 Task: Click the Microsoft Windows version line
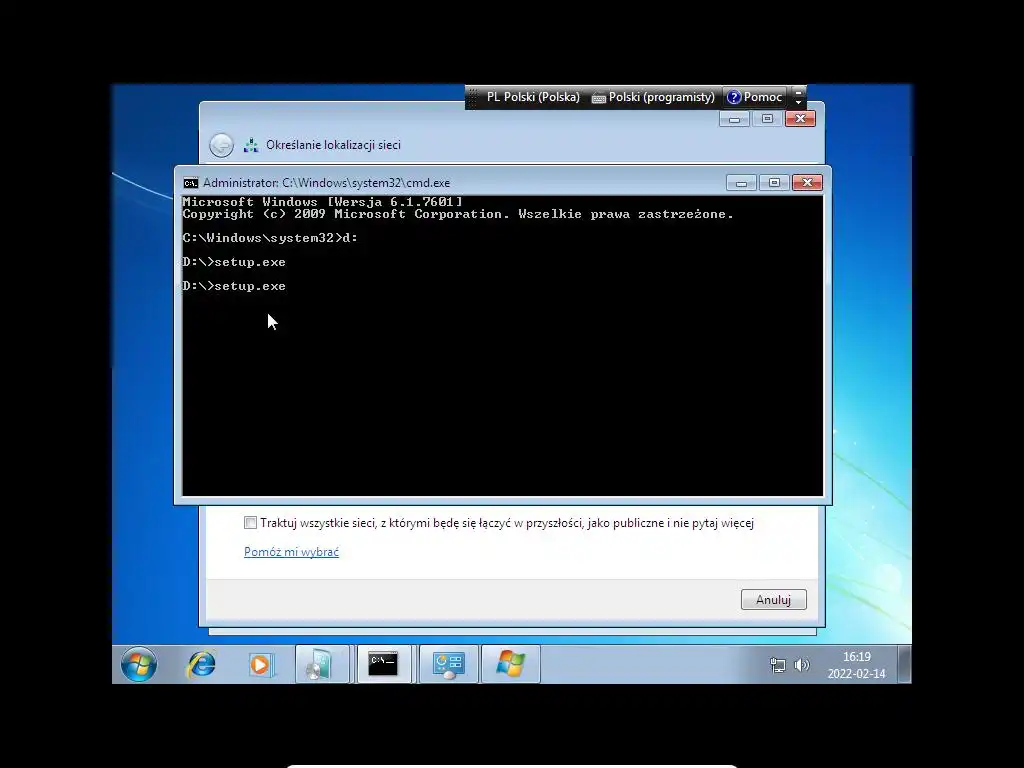[322, 202]
